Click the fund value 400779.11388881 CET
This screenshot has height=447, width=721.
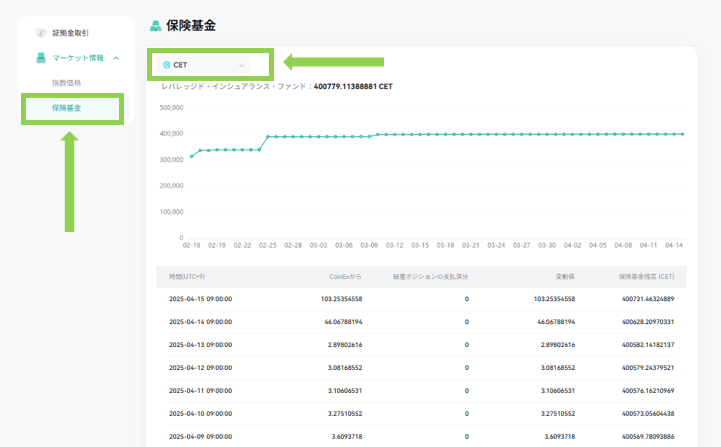coord(353,86)
